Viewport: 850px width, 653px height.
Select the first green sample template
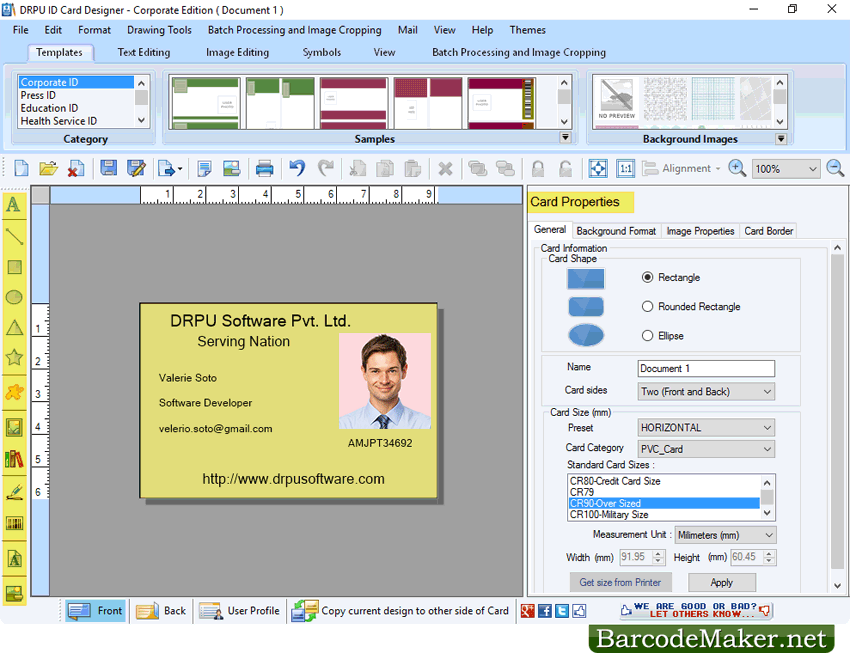click(206, 103)
